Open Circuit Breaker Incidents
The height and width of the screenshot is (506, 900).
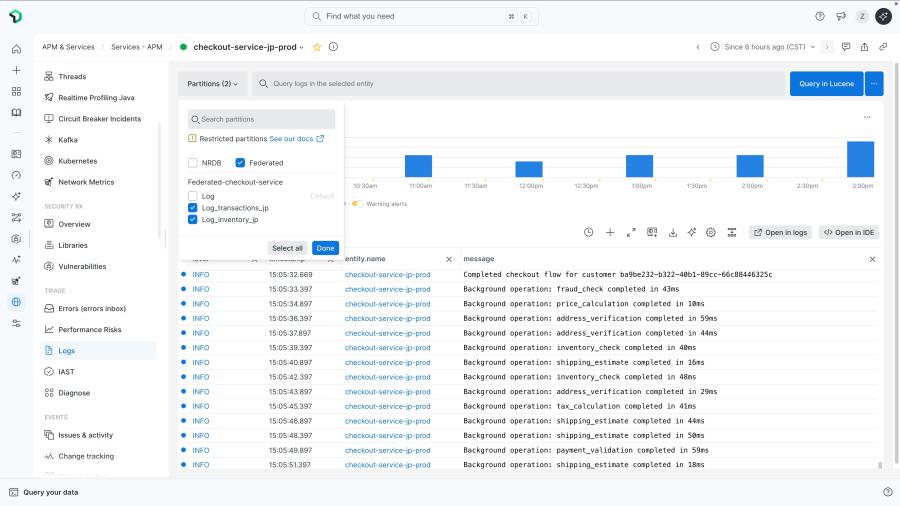99,119
